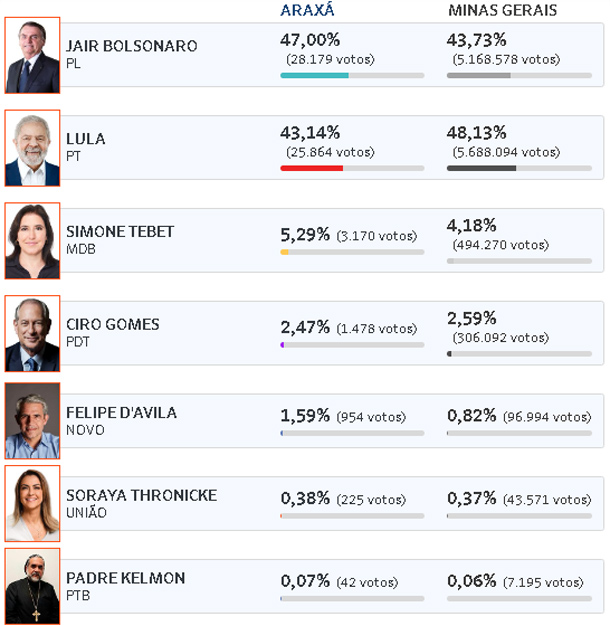Click the PADRE KELMON name

[125, 578]
